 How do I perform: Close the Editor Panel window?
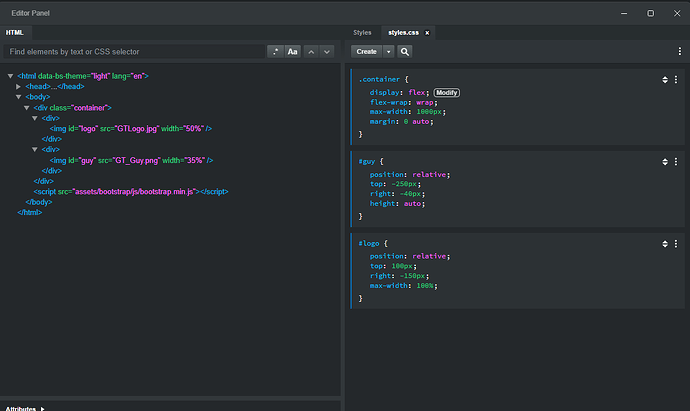tap(677, 13)
